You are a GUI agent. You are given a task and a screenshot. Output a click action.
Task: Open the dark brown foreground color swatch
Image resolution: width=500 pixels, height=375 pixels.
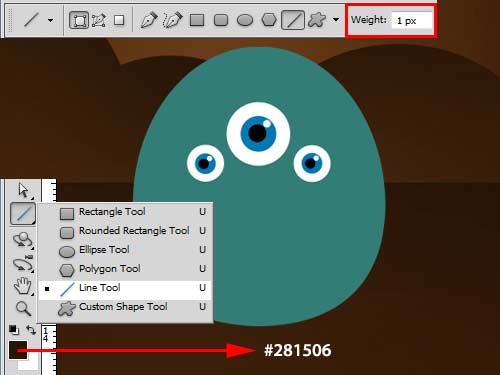coord(18,350)
